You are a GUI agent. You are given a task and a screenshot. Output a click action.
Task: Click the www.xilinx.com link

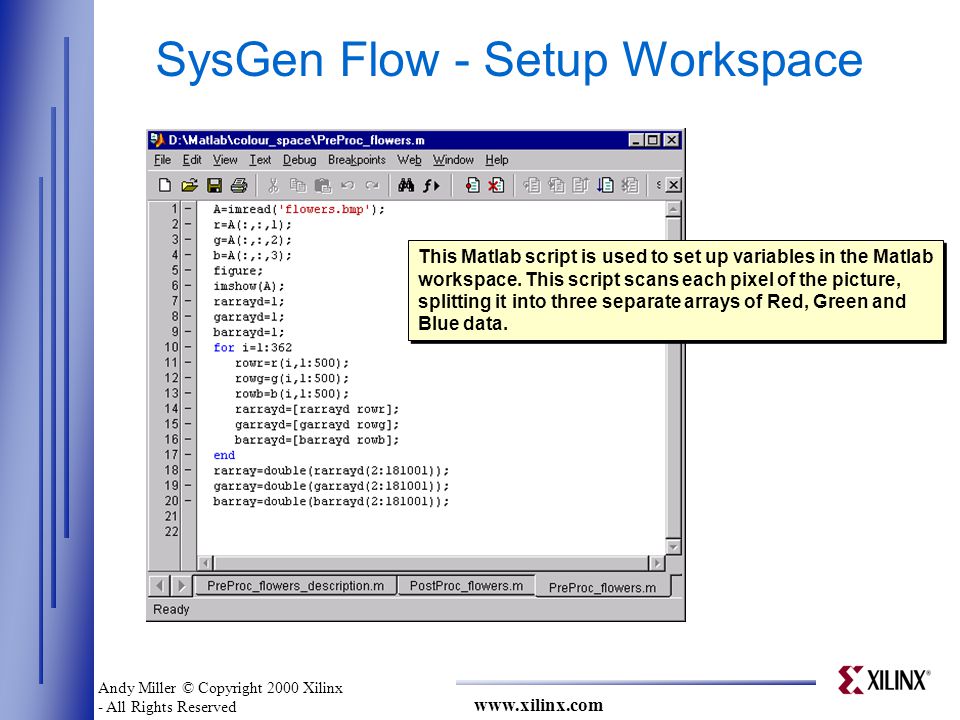coord(538,705)
